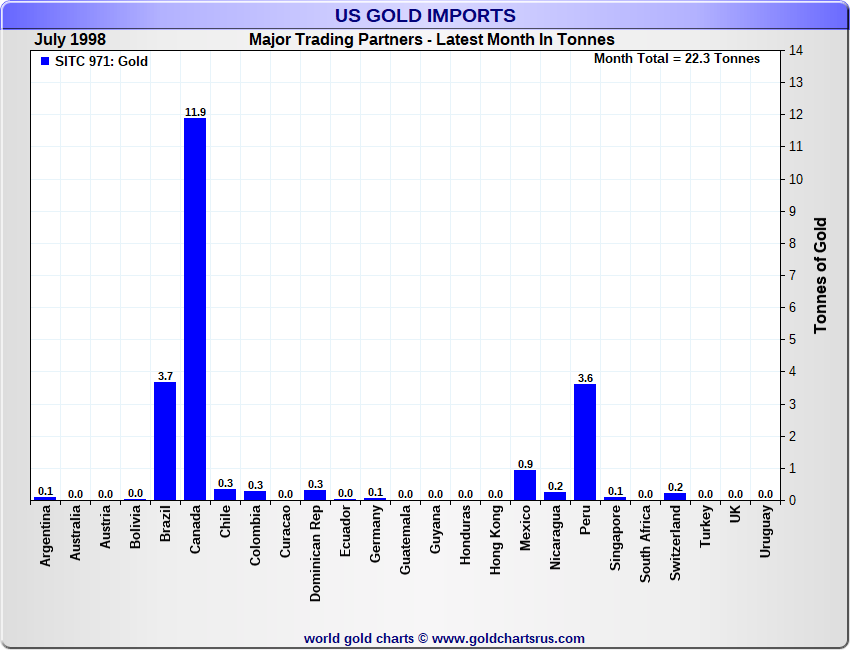Click the Major Trading Partners subtitle
The image size is (850, 650).
tap(431, 39)
